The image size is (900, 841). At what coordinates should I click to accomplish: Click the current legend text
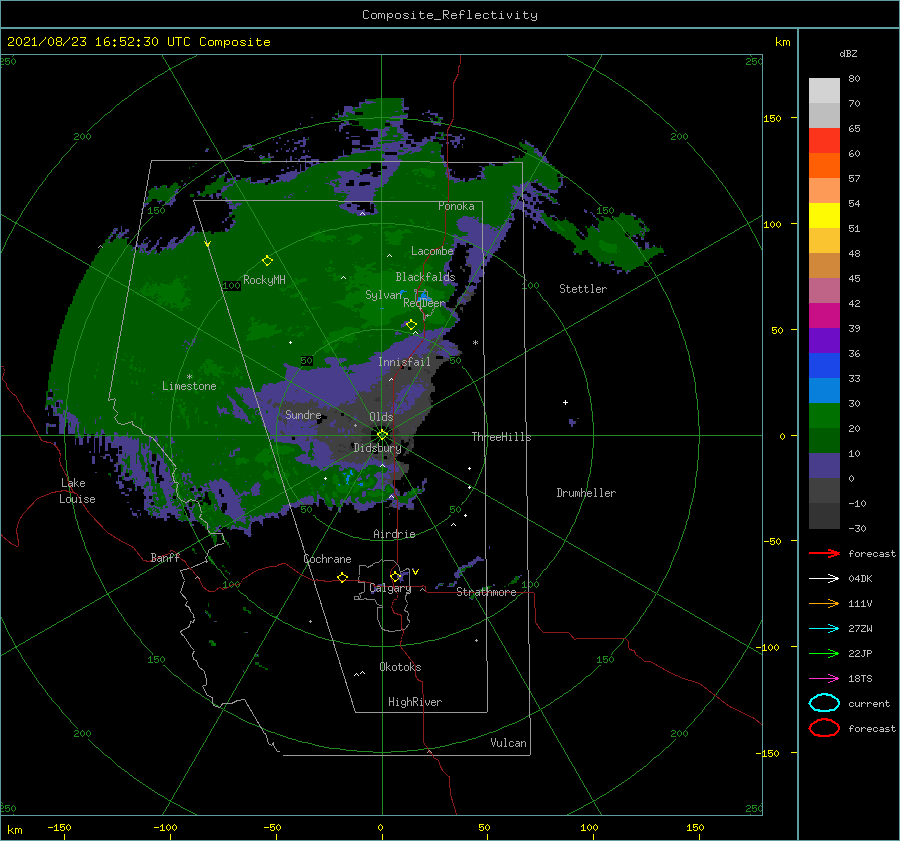pos(869,703)
